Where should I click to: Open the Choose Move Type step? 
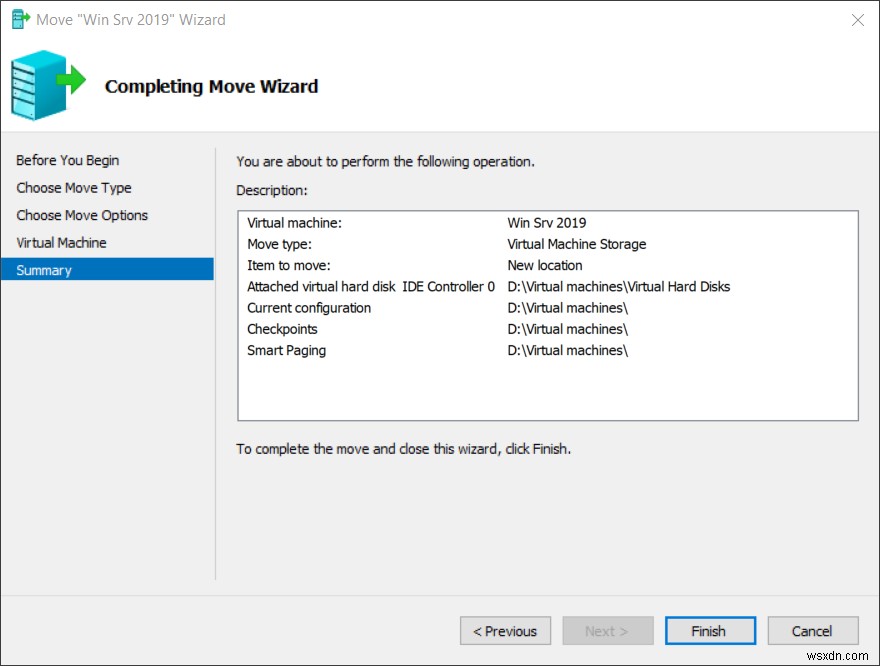(74, 187)
